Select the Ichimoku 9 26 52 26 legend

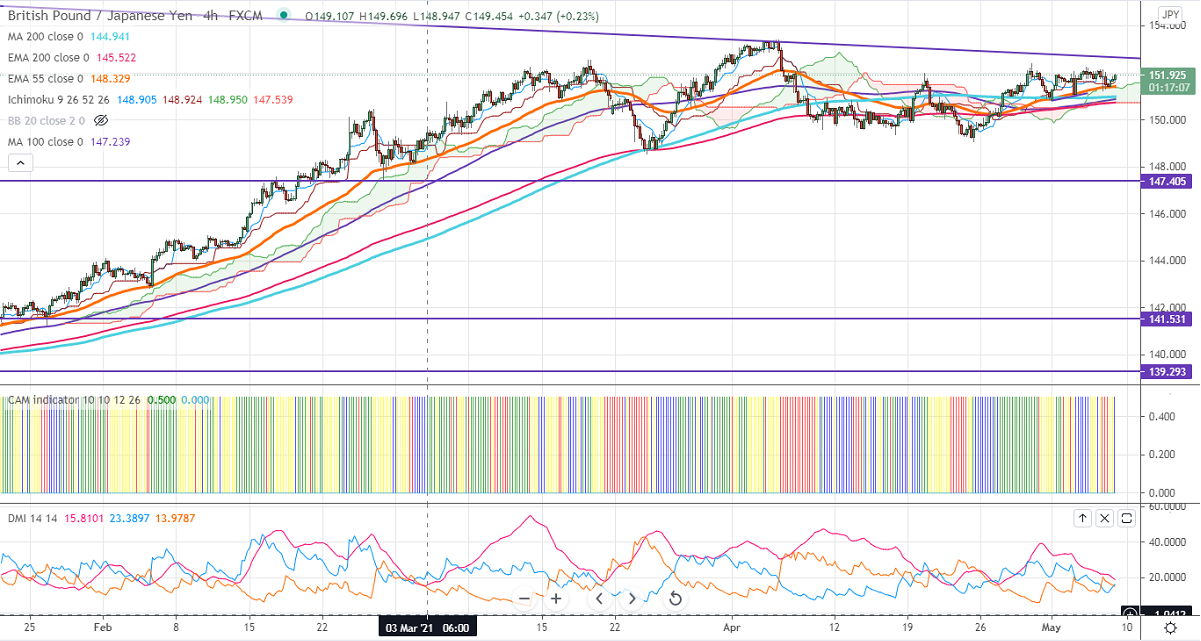[60, 99]
